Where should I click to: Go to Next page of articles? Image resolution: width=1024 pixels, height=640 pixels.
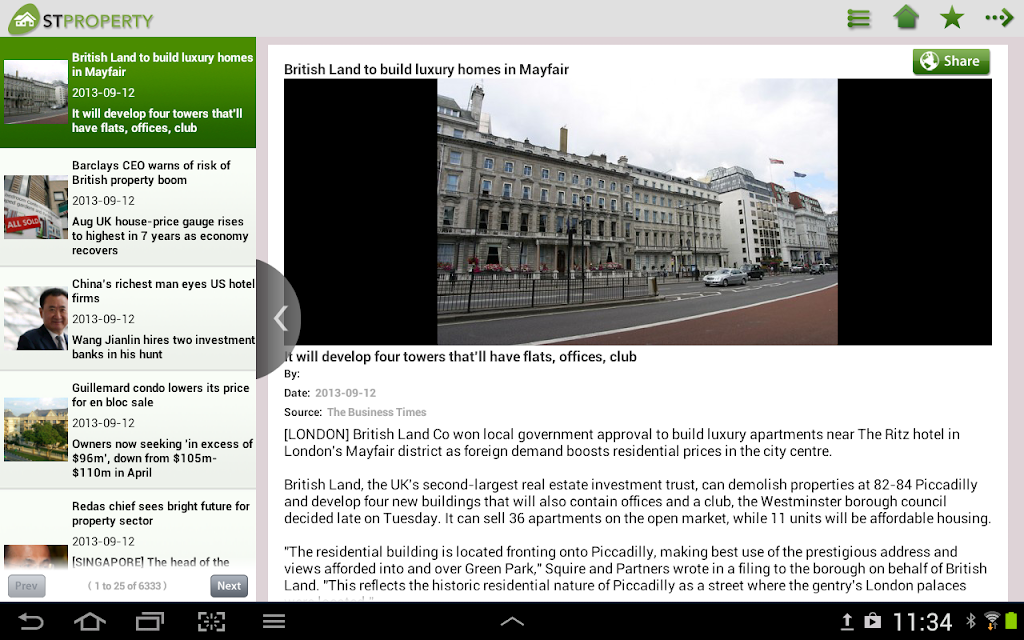[229, 586]
